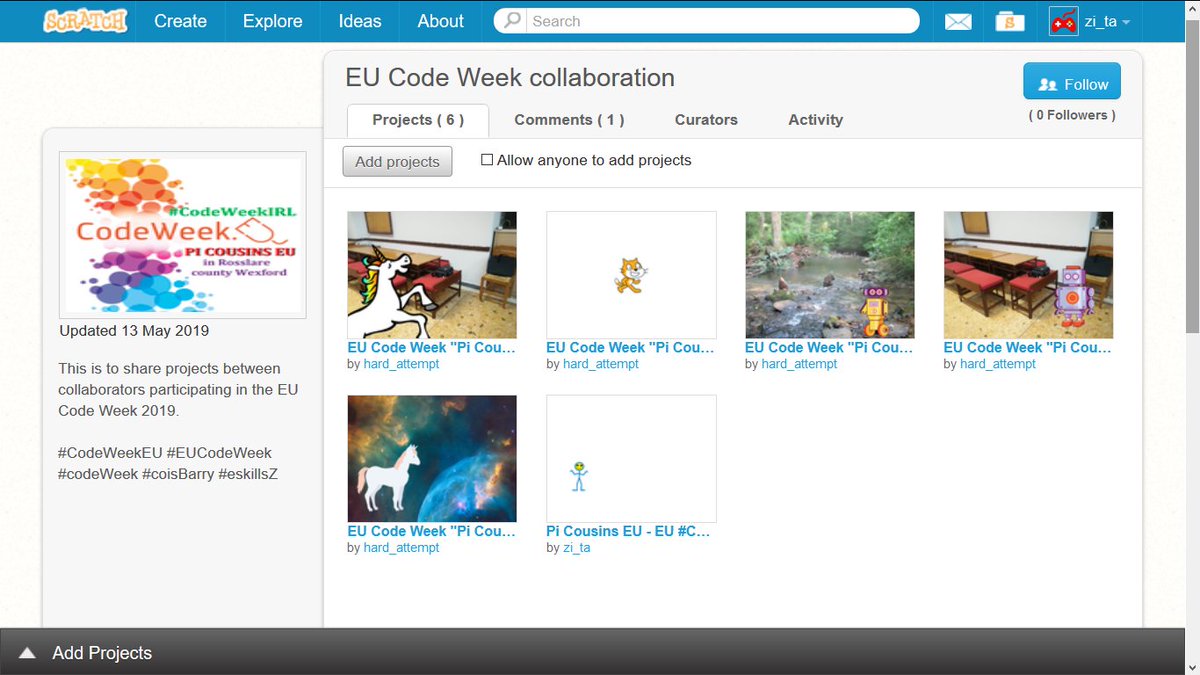
Task: Click the Follow button
Action: point(1072,82)
